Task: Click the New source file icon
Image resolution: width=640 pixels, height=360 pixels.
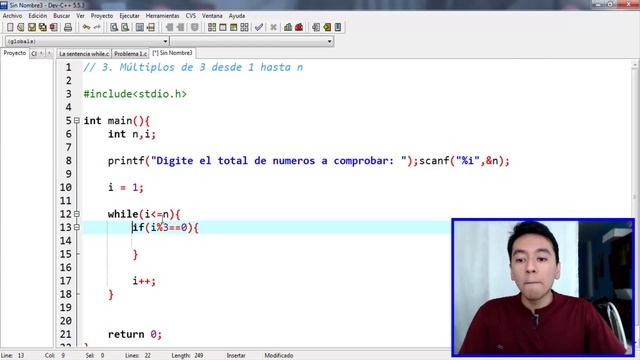Action: 10,27
